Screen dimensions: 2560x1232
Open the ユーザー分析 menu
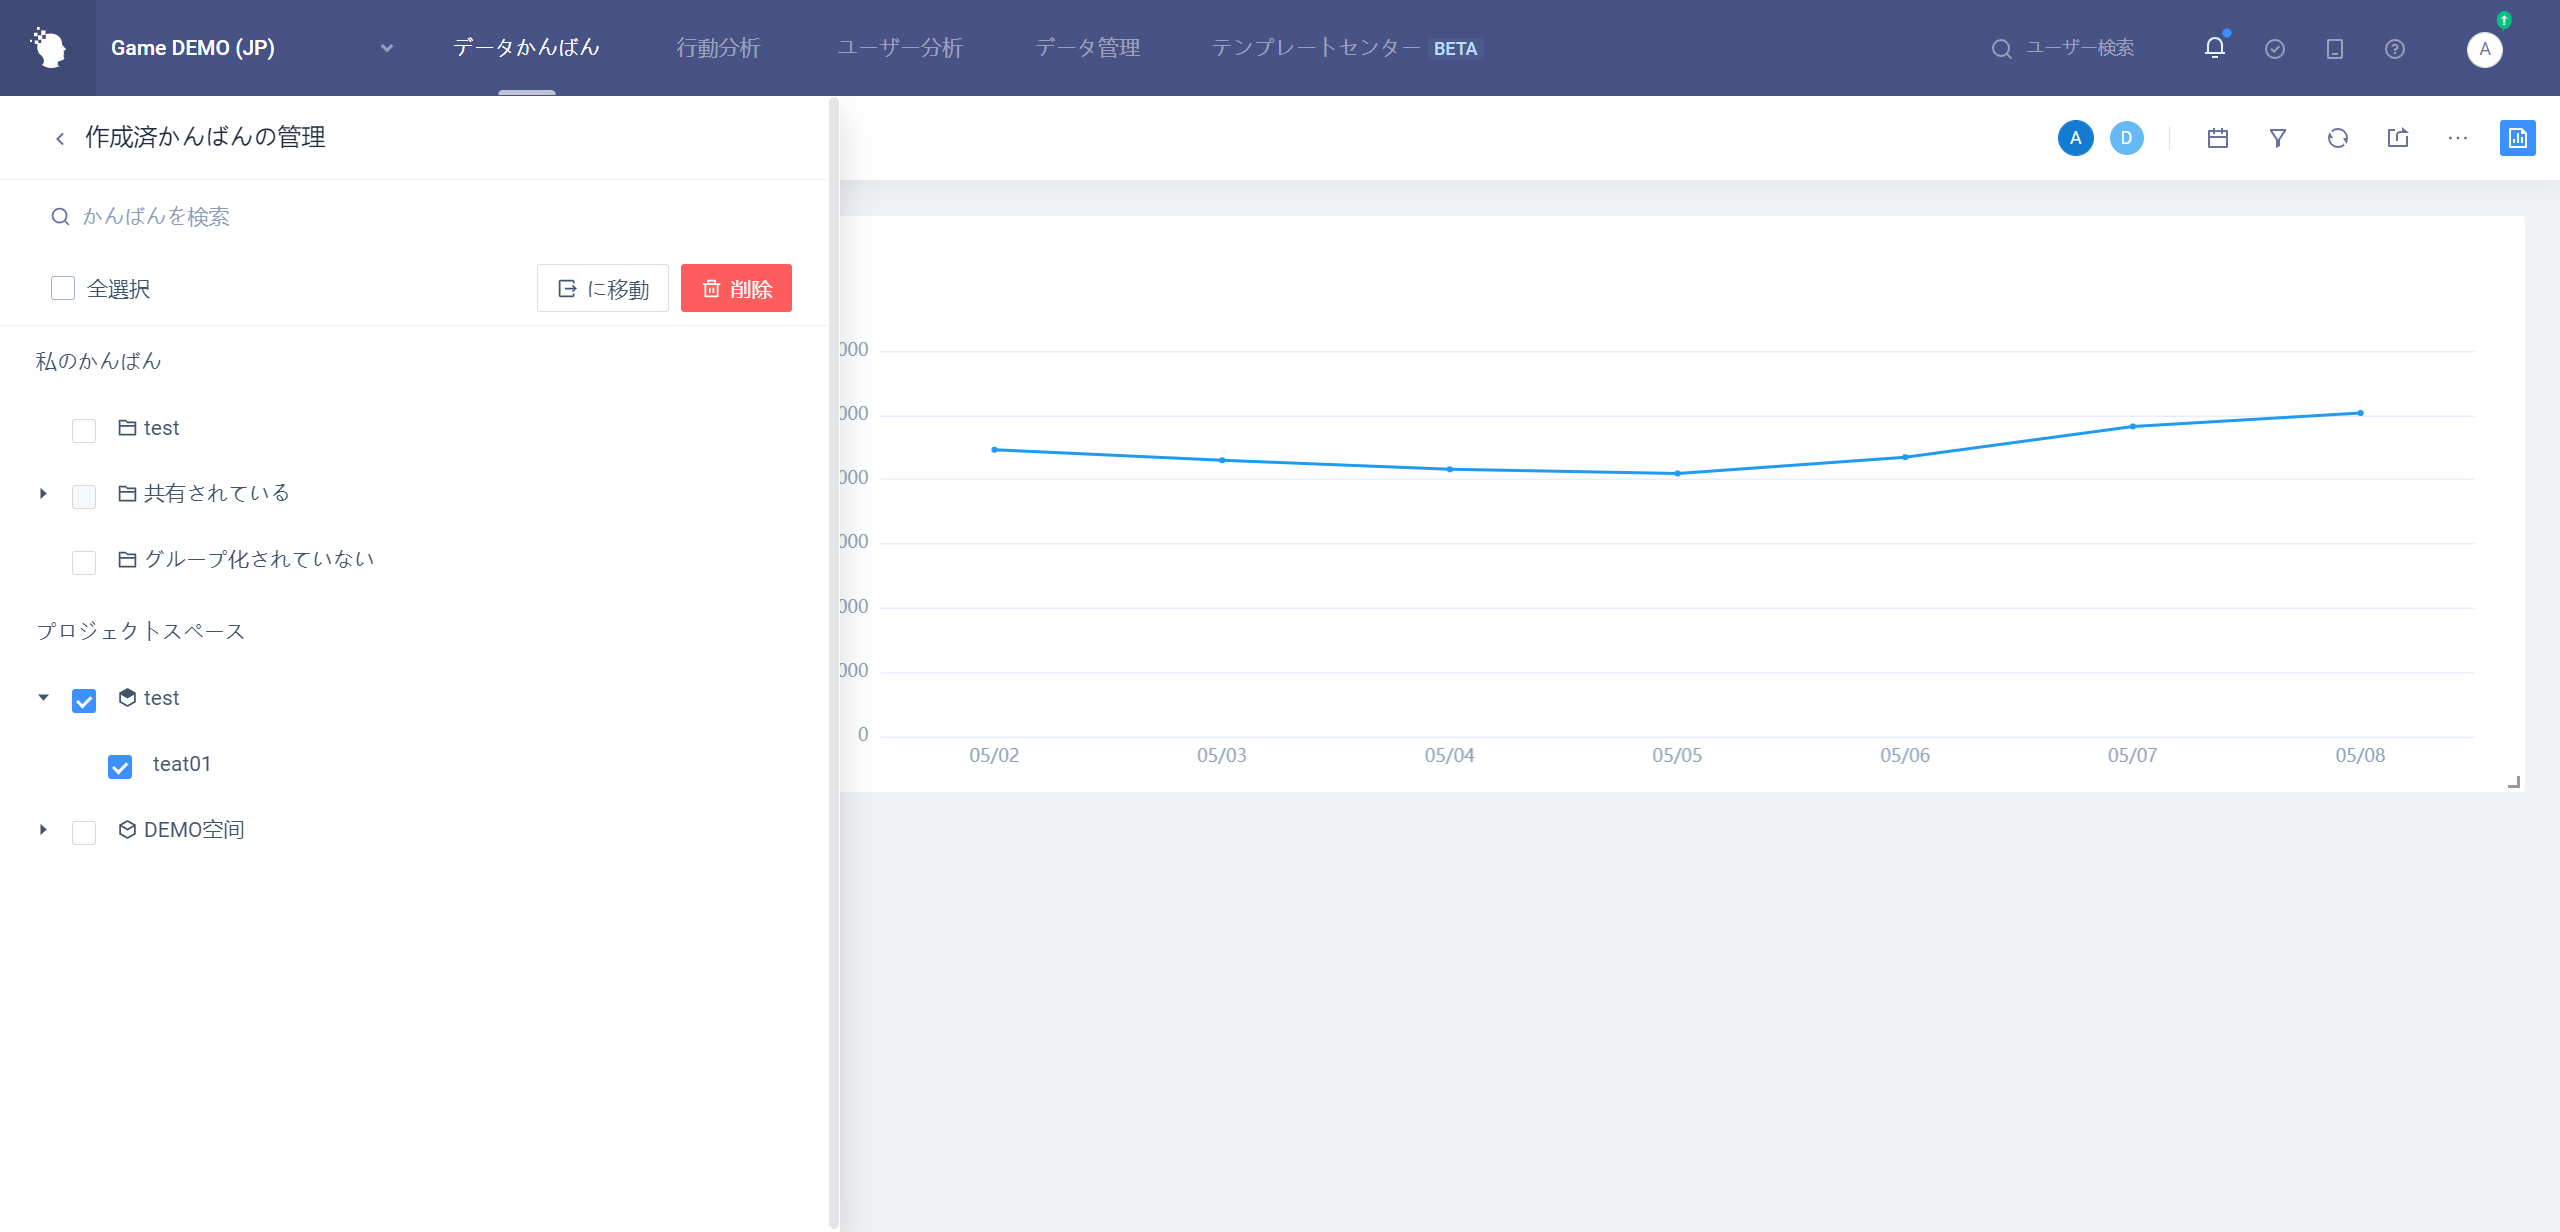click(899, 48)
